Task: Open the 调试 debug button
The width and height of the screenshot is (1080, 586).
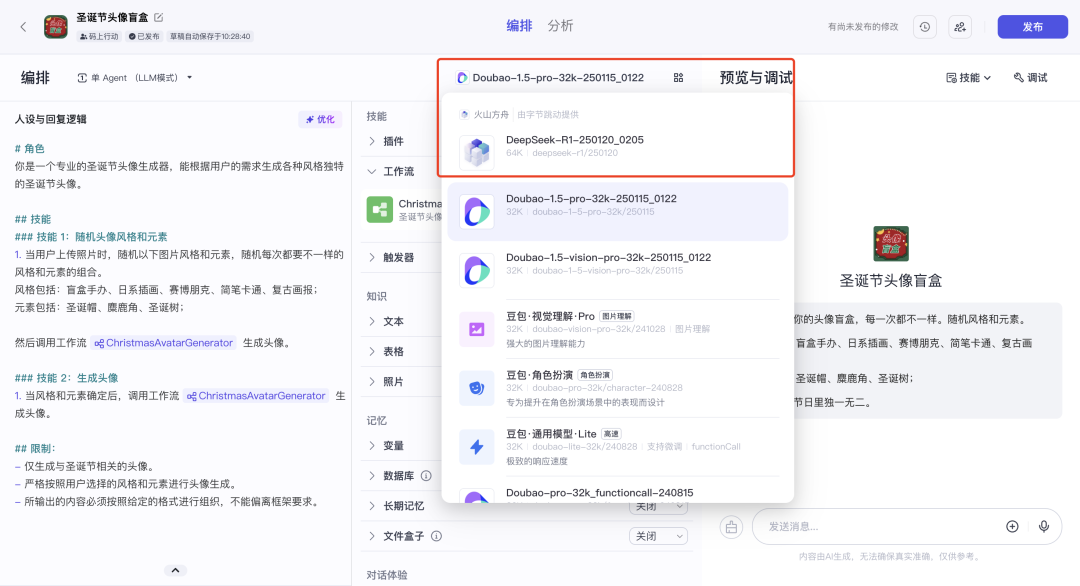Action: click(1030, 78)
